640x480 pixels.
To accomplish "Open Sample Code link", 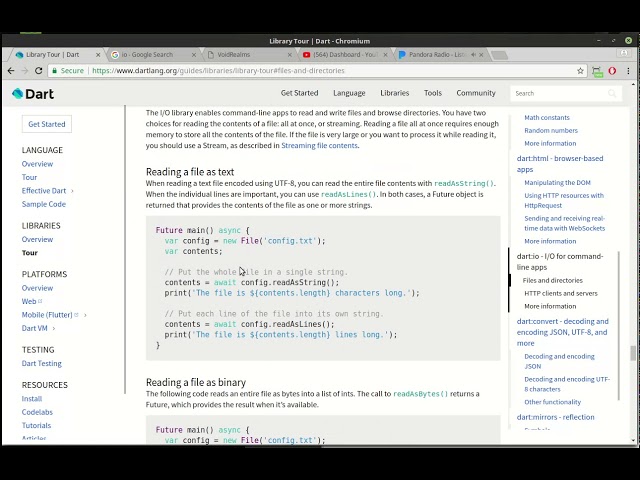I will tap(44, 204).
